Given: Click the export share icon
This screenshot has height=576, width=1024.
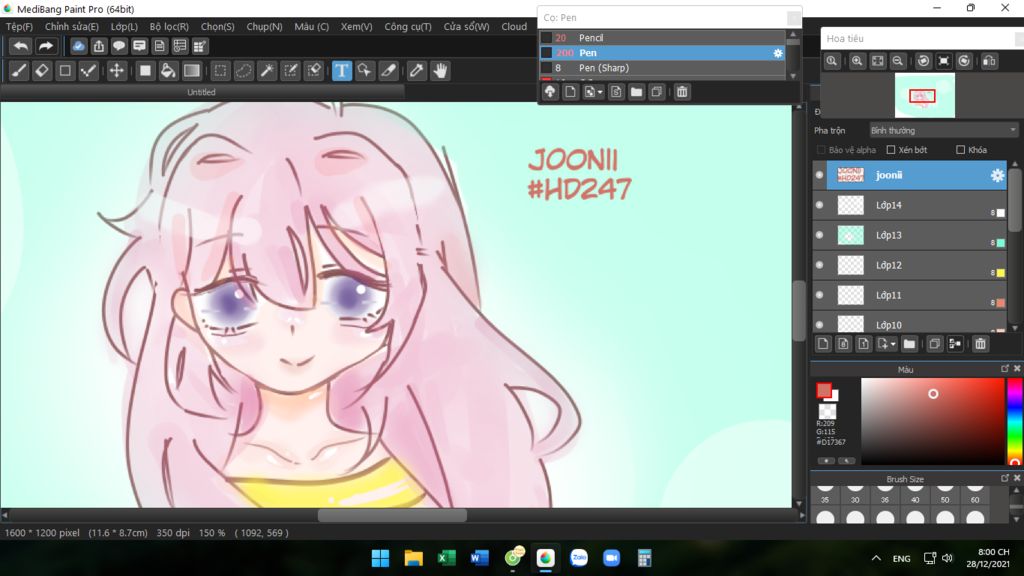Looking at the screenshot, I should point(99,46).
